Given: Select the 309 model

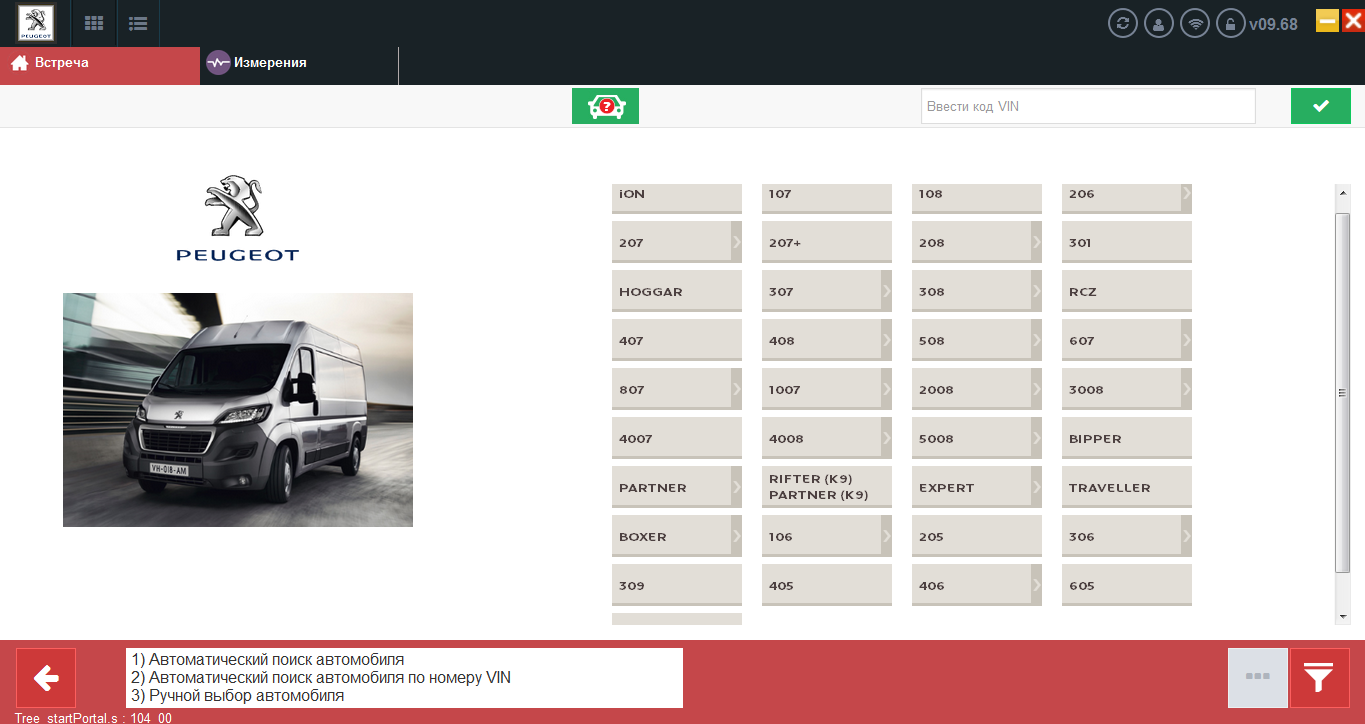Looking at the screenshot, I should (677, 585).
